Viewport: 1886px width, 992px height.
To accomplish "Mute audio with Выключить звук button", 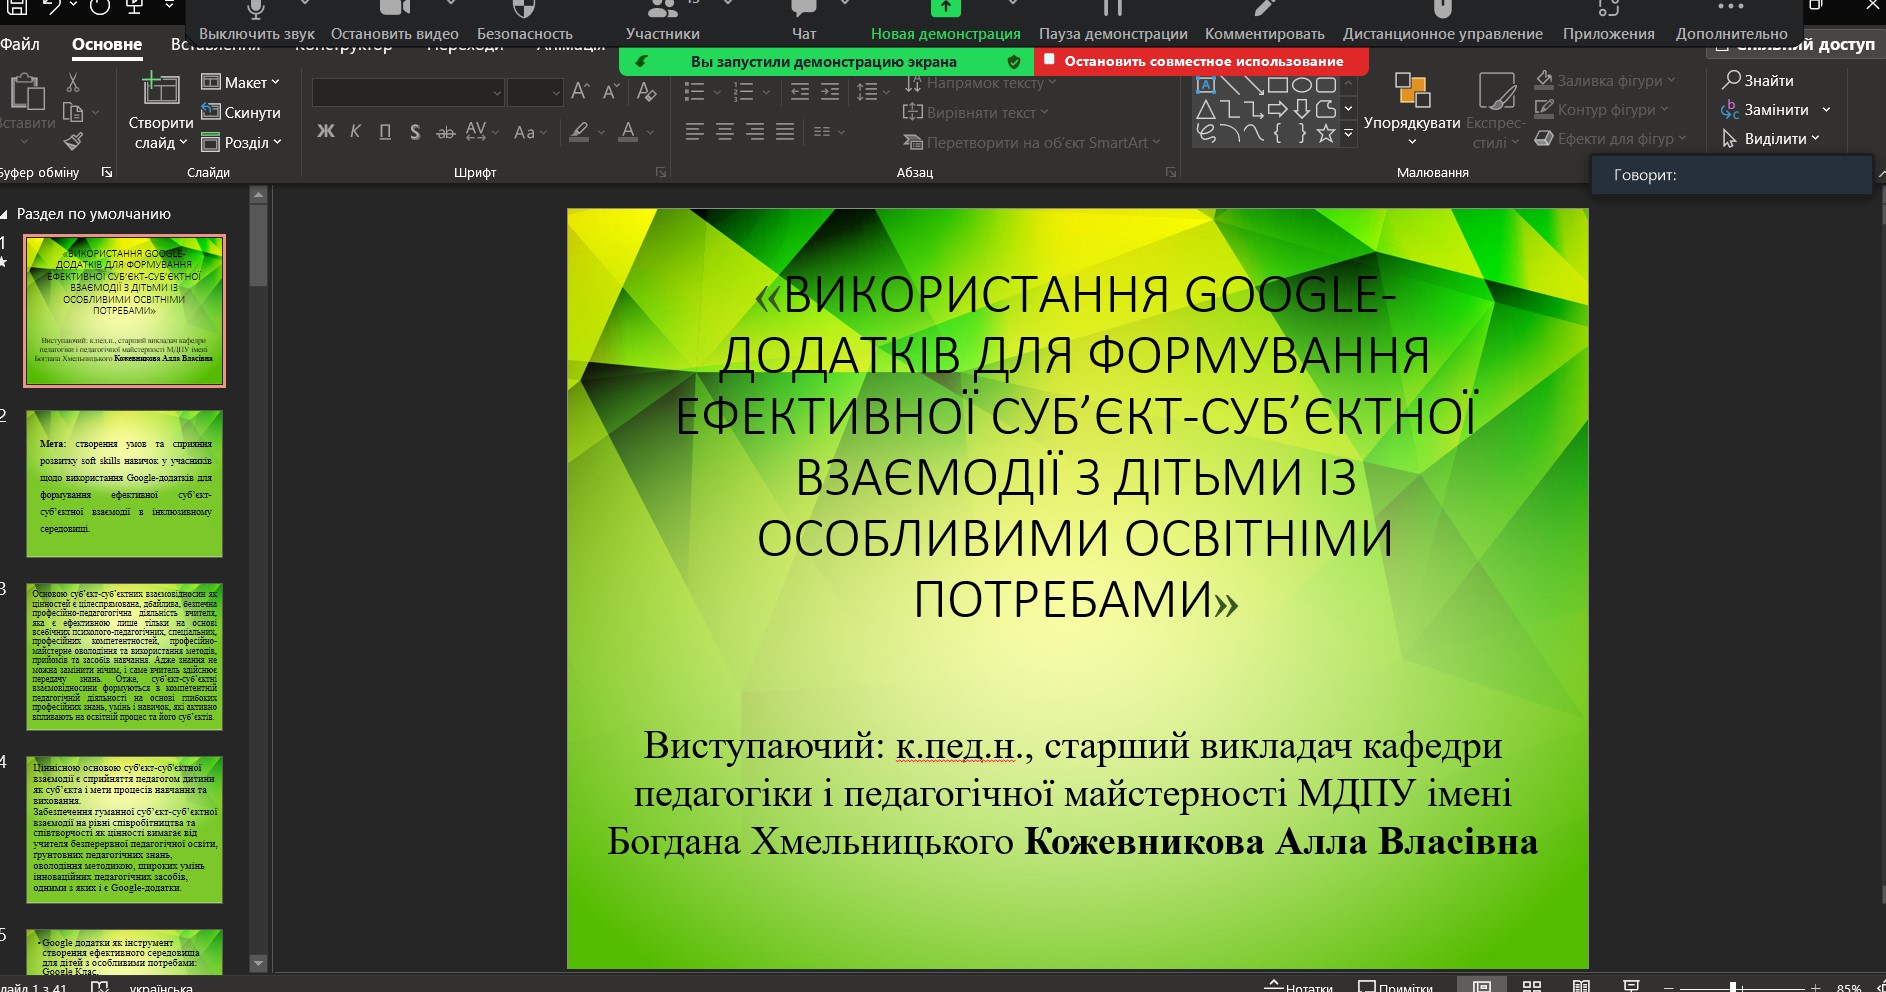I will pos(256,22).
